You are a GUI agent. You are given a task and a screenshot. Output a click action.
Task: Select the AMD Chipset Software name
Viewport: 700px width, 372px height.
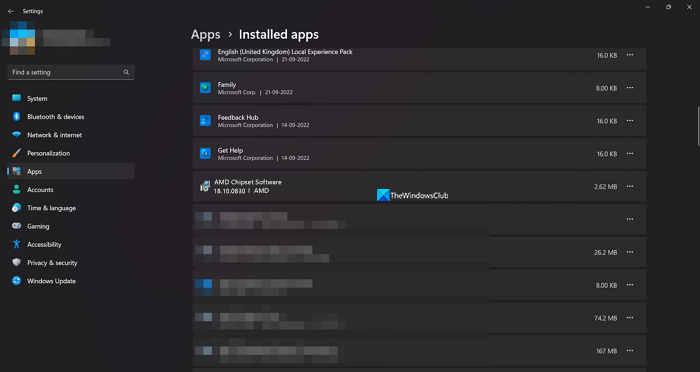[248, 182]
